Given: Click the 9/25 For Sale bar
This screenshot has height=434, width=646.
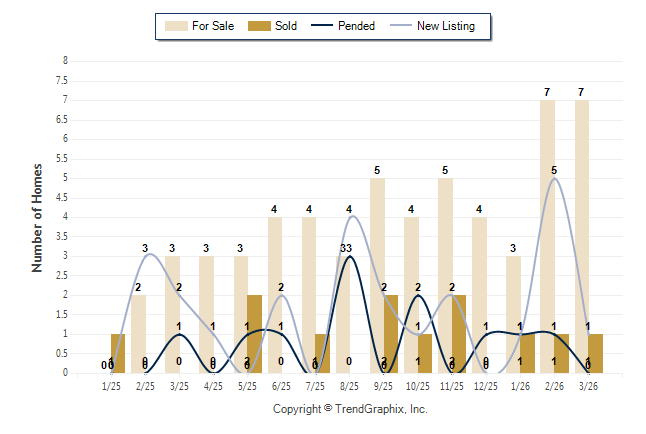Looking at the screenshot, I should [377, 275].
